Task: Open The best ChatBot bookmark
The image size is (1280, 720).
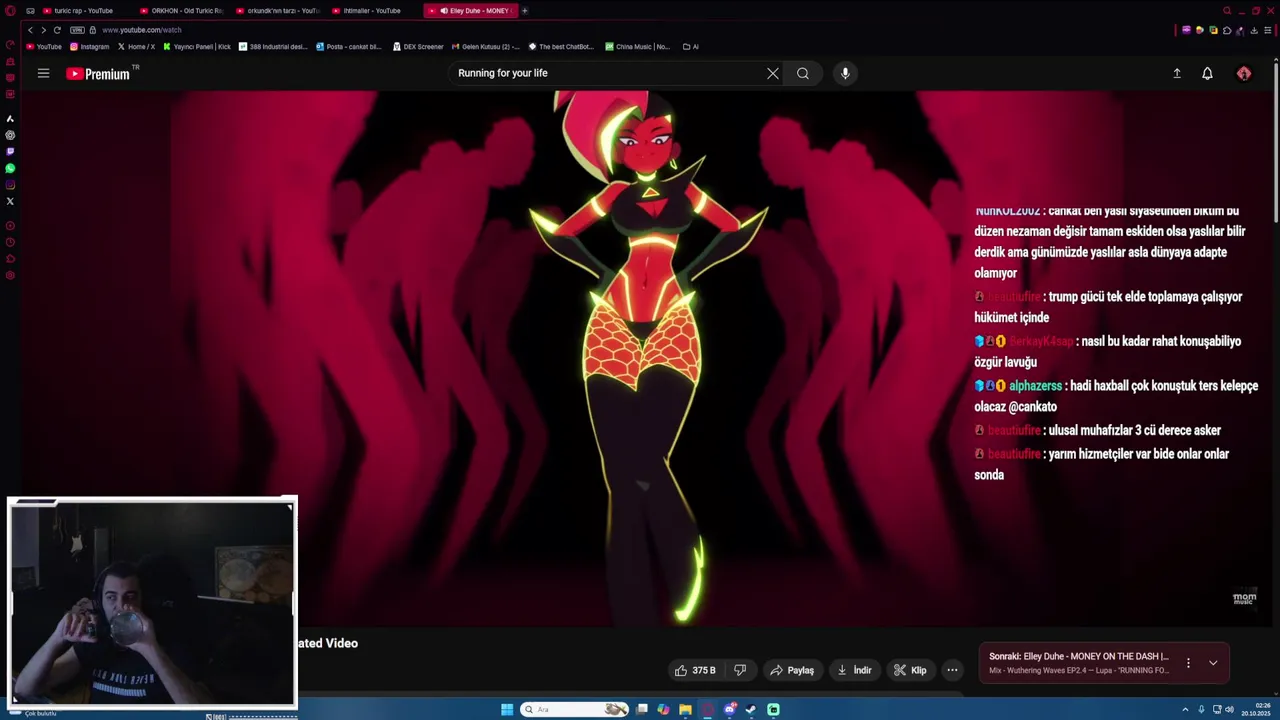Action: pos(561,46)
